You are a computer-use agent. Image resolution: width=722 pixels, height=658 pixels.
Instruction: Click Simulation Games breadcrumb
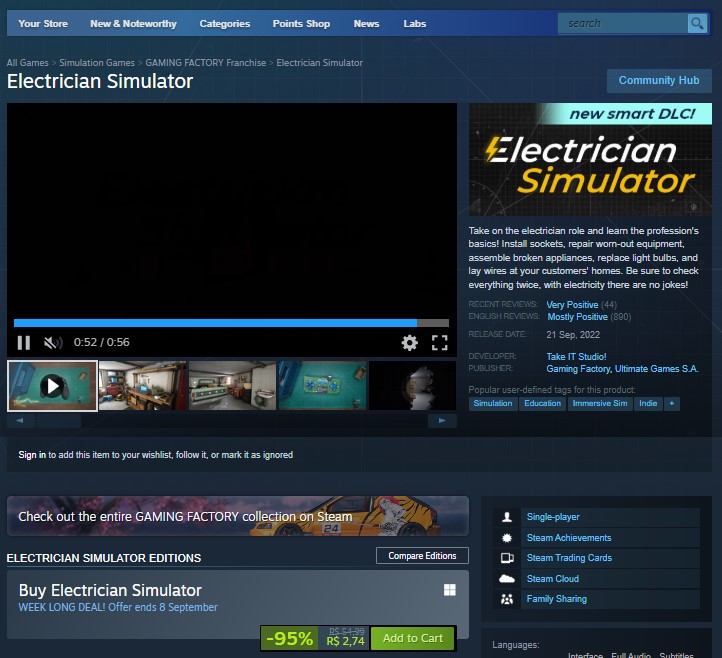(x=97, y=63)
